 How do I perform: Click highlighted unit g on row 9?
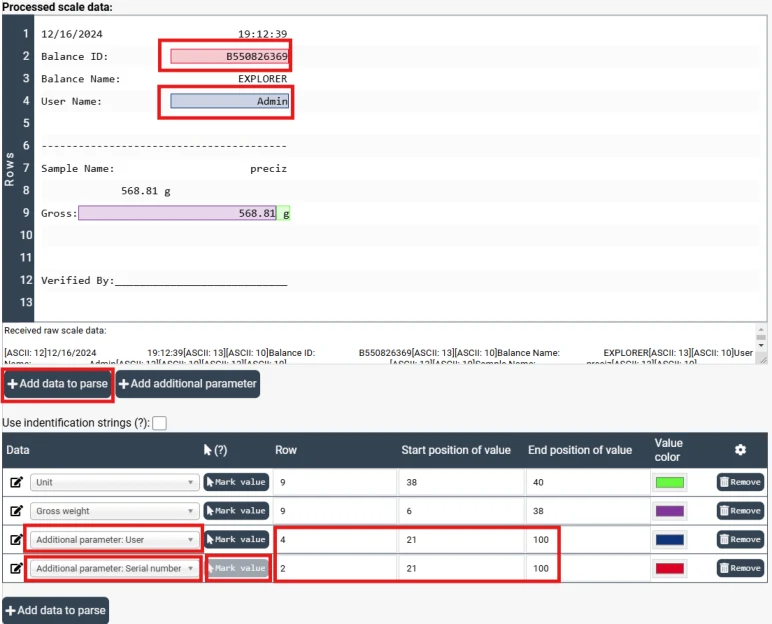click(284, 213)
